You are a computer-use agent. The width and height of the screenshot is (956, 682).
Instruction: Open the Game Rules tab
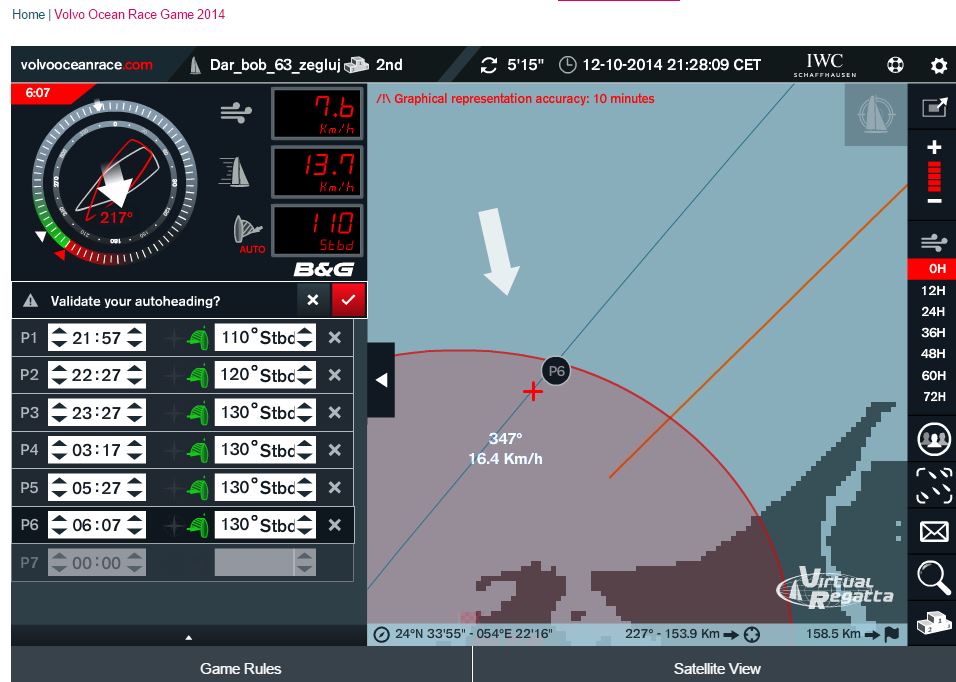(x=241, y=668)
